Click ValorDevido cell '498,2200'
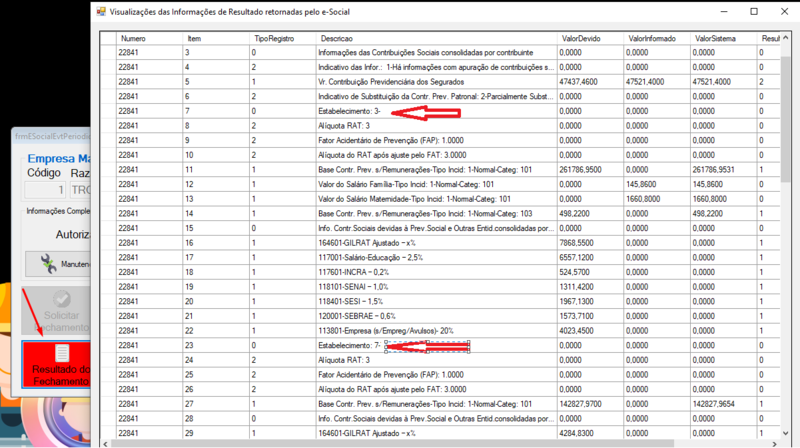Screen dimensions: 800x448 click(590, 213)
